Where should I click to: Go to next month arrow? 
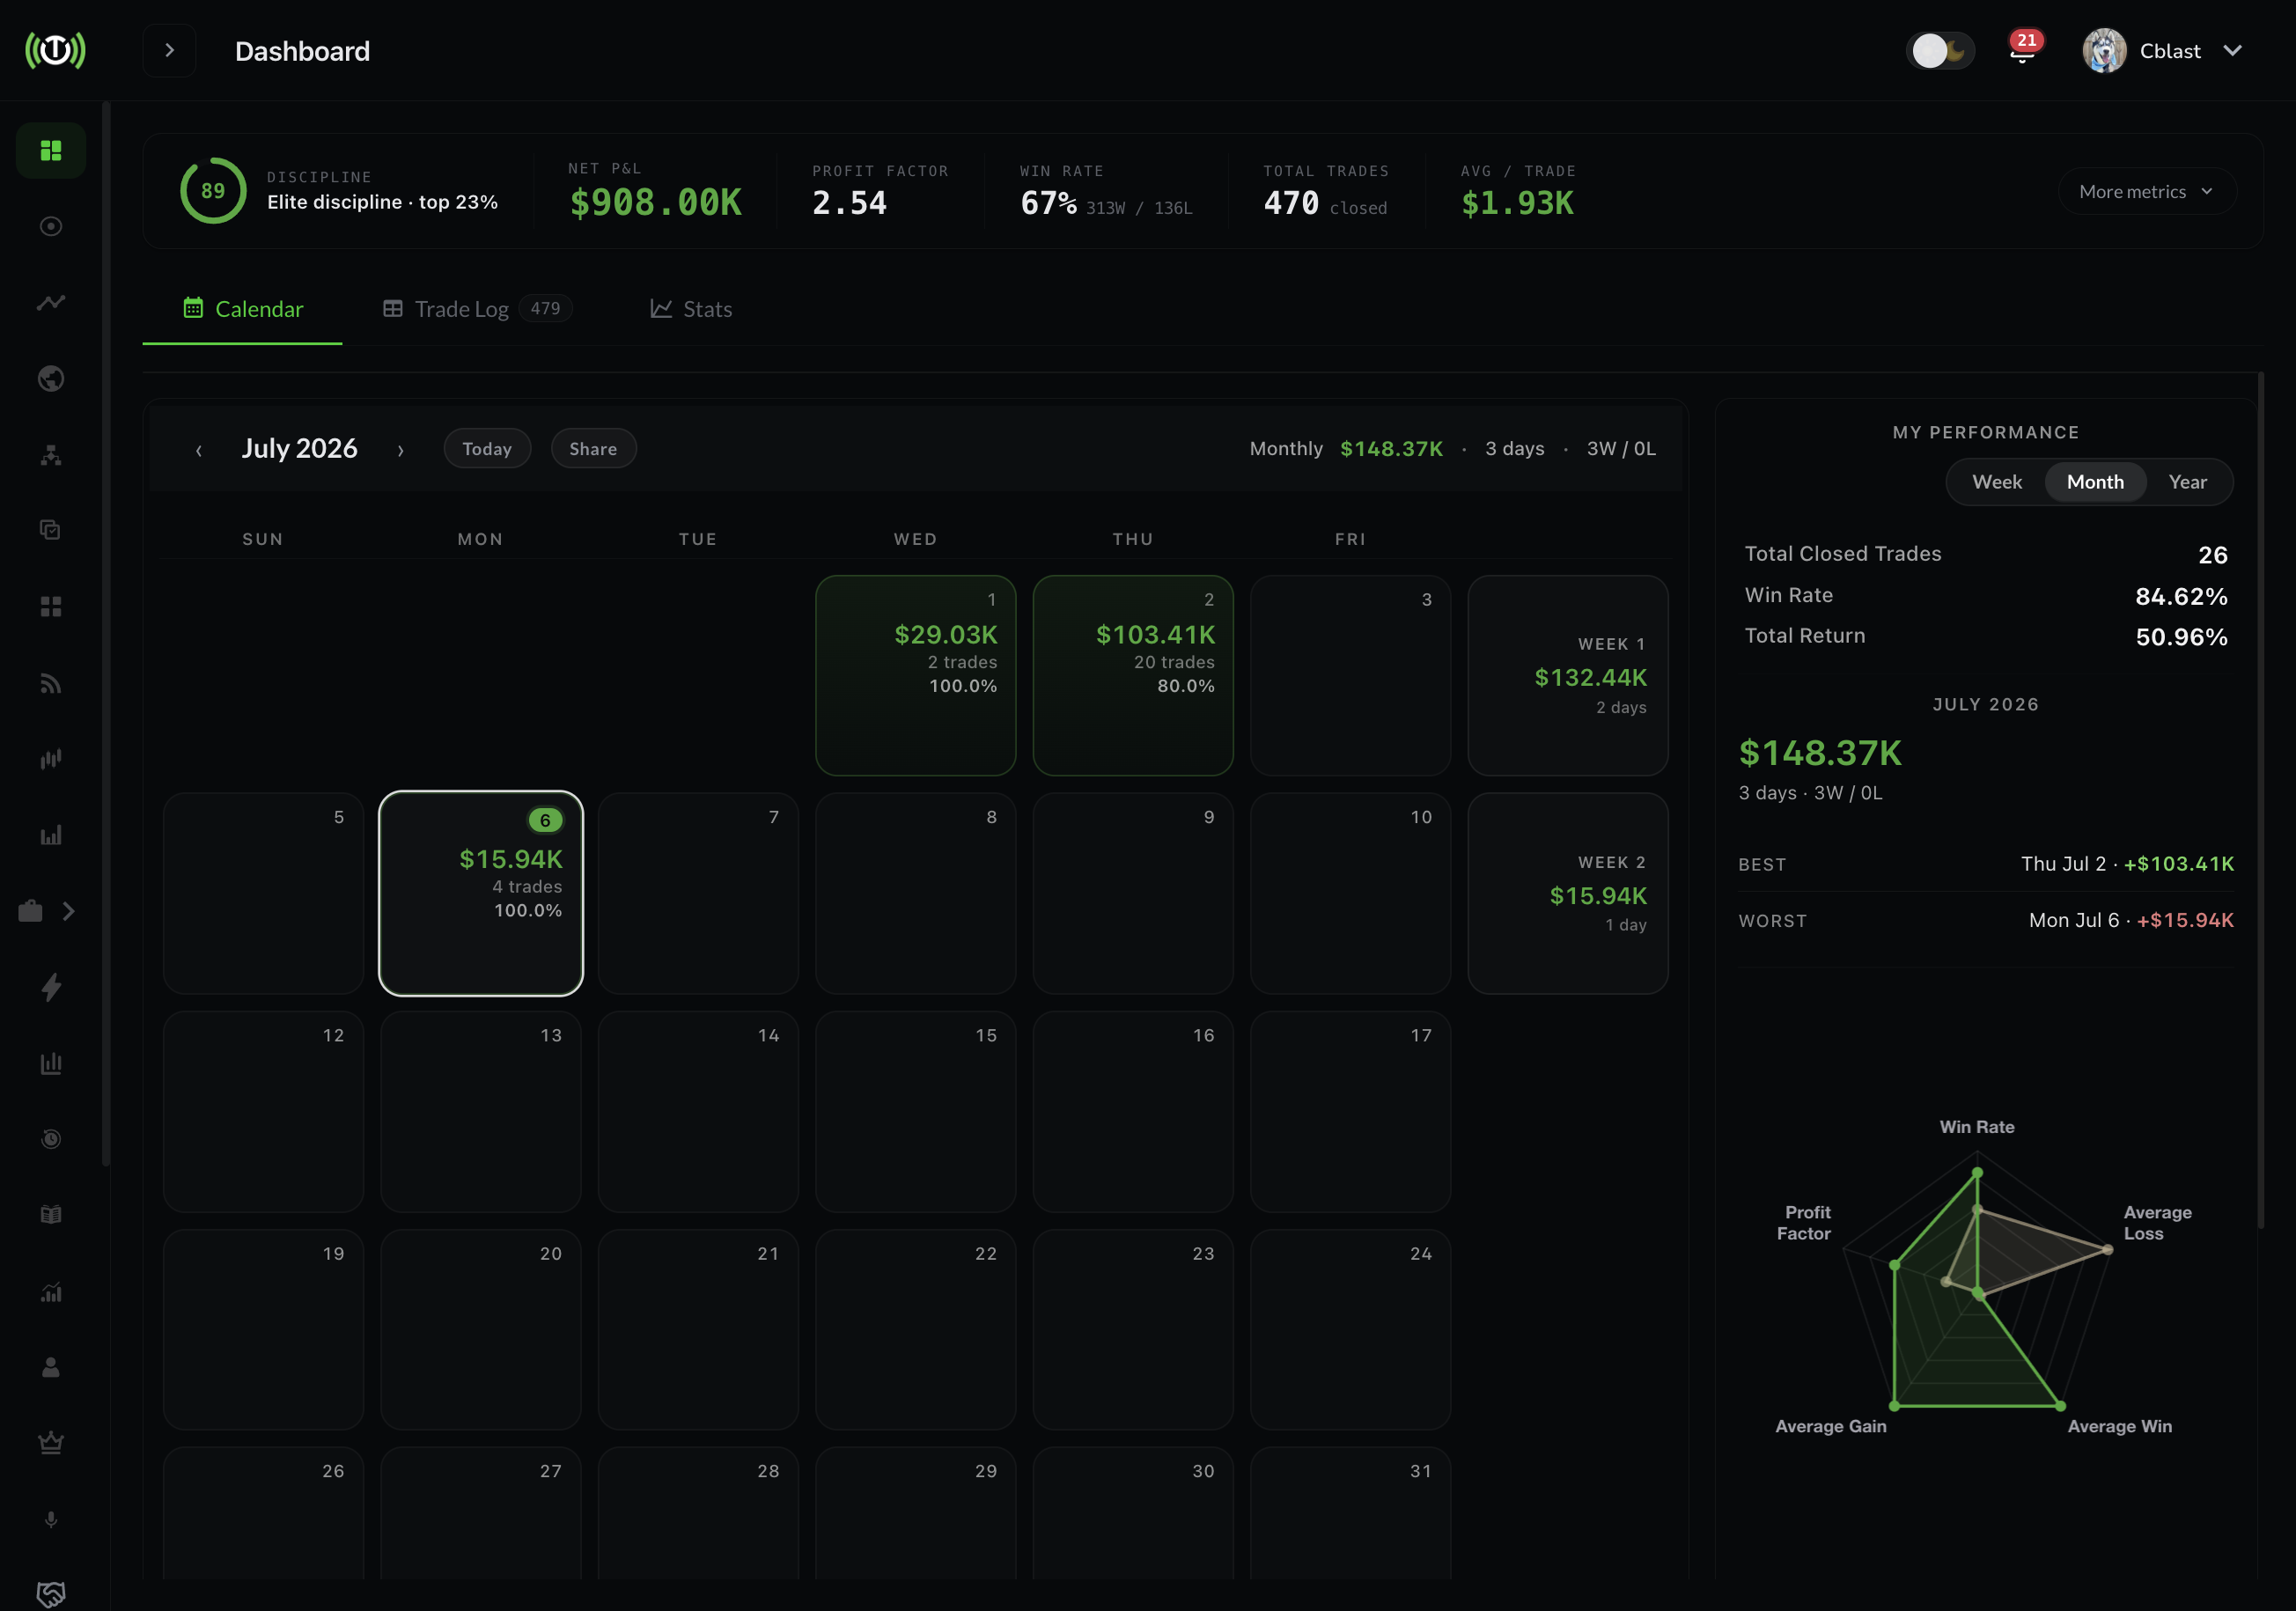pos(400,450)
